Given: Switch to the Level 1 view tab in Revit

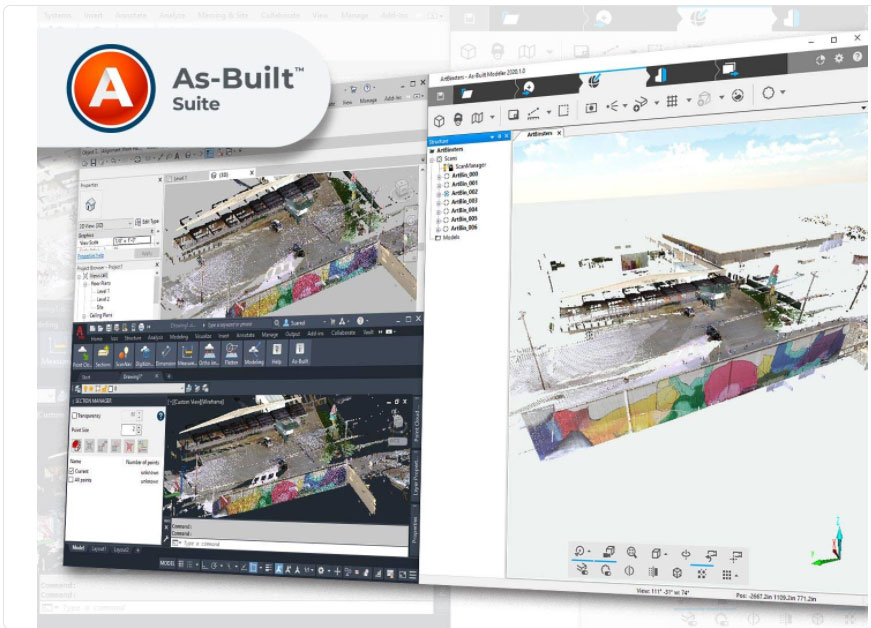Looking at the screenshot, I should tap(180, 178).
